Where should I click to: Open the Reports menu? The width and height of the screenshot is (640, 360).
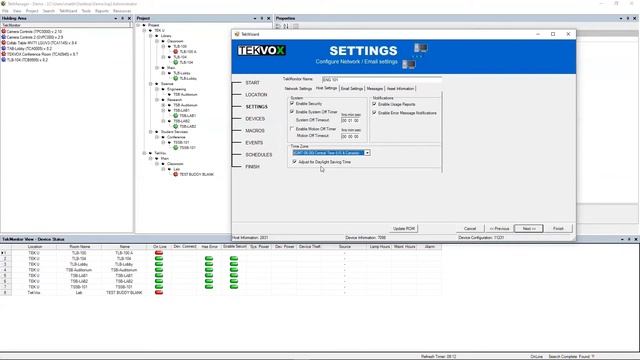point(102,11)
